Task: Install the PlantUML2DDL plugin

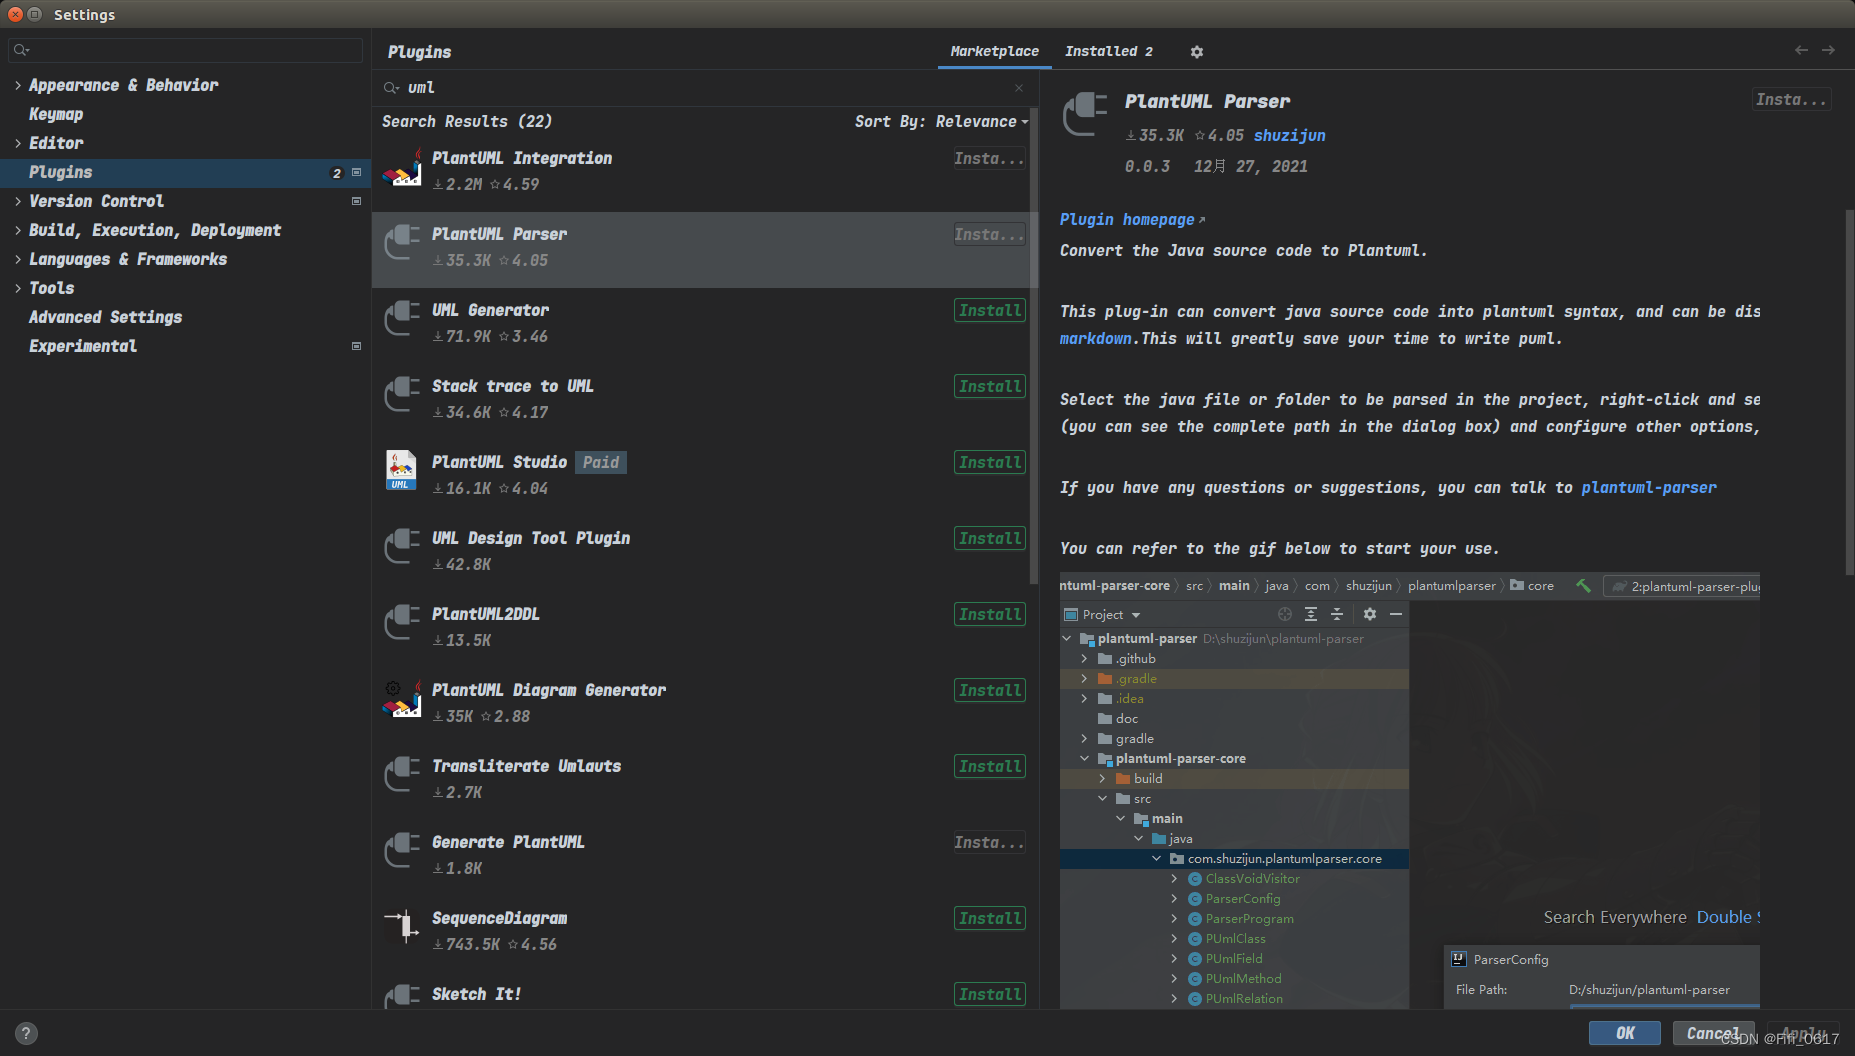Action: tap(990, 615)
